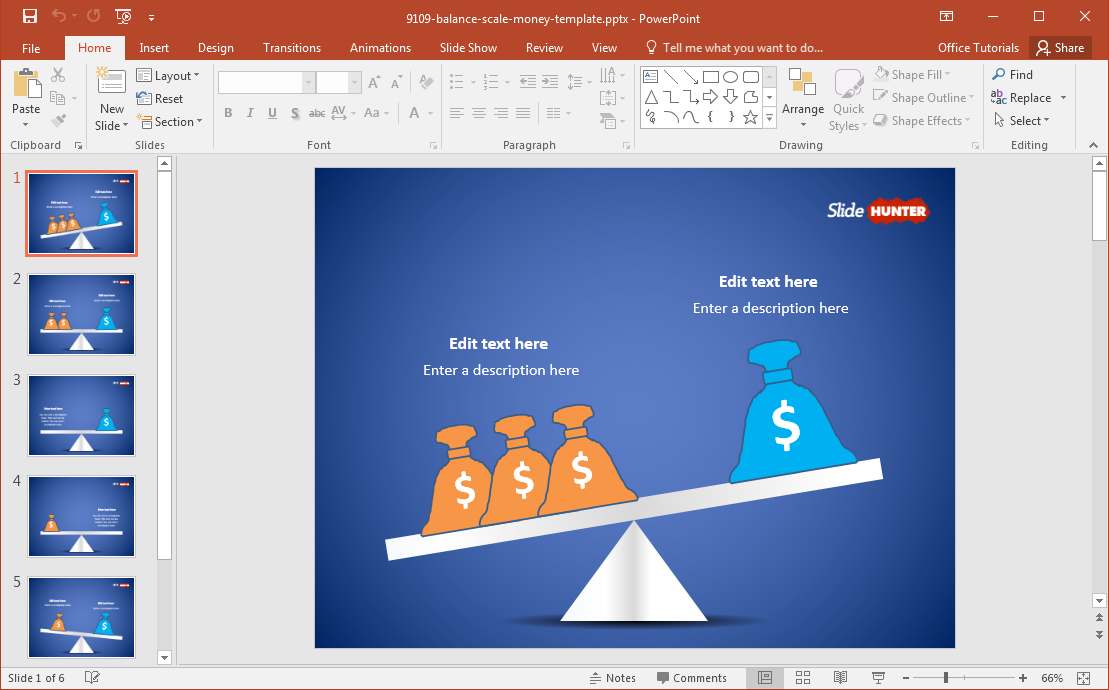The width and height of the screenshot is (1109, 690).
Task: Select slide 3 thumbnail
Action: pos(82,415)
